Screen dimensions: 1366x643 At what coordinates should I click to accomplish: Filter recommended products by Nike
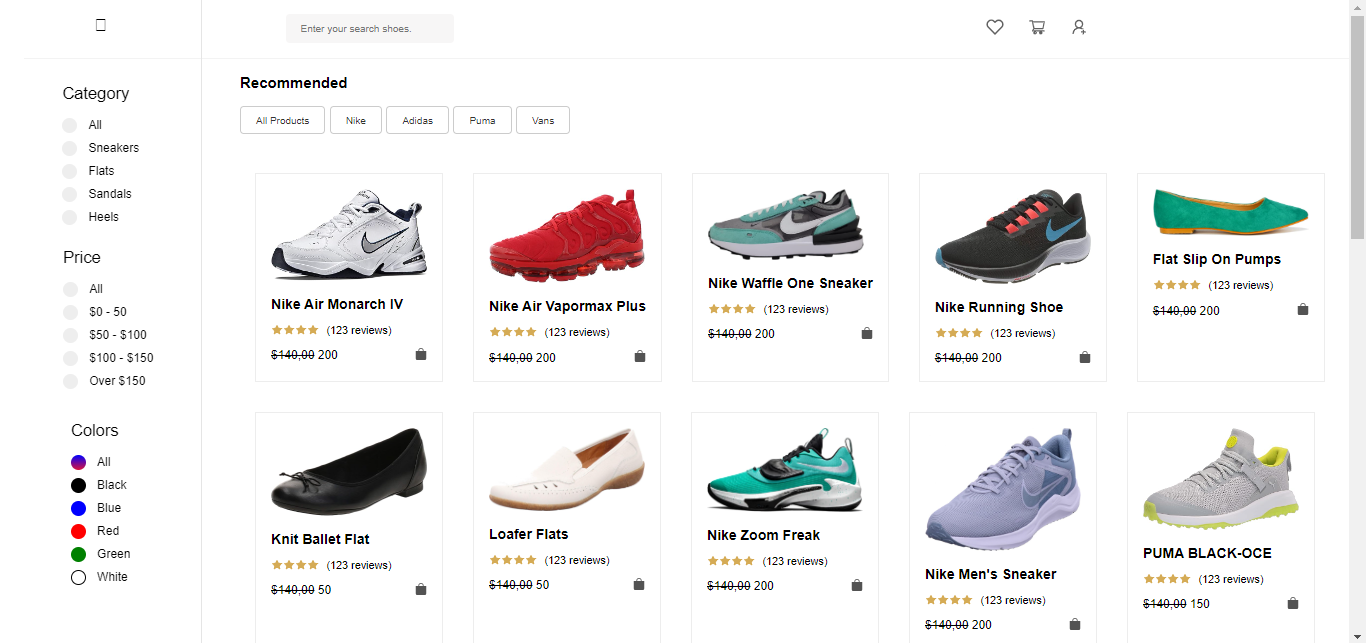[x=356, y=120]
